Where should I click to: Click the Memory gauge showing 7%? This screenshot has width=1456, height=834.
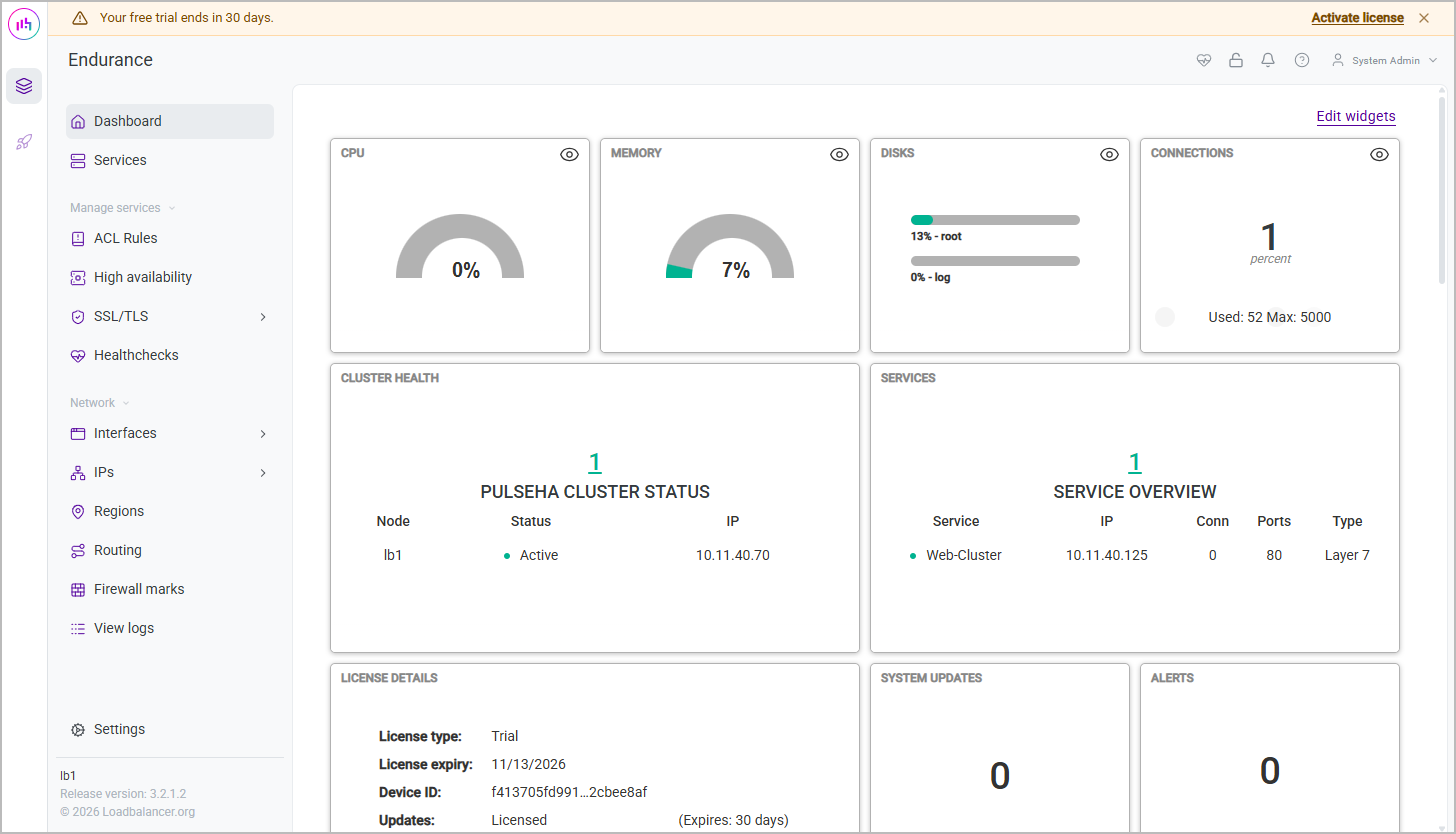click(730, 246)
